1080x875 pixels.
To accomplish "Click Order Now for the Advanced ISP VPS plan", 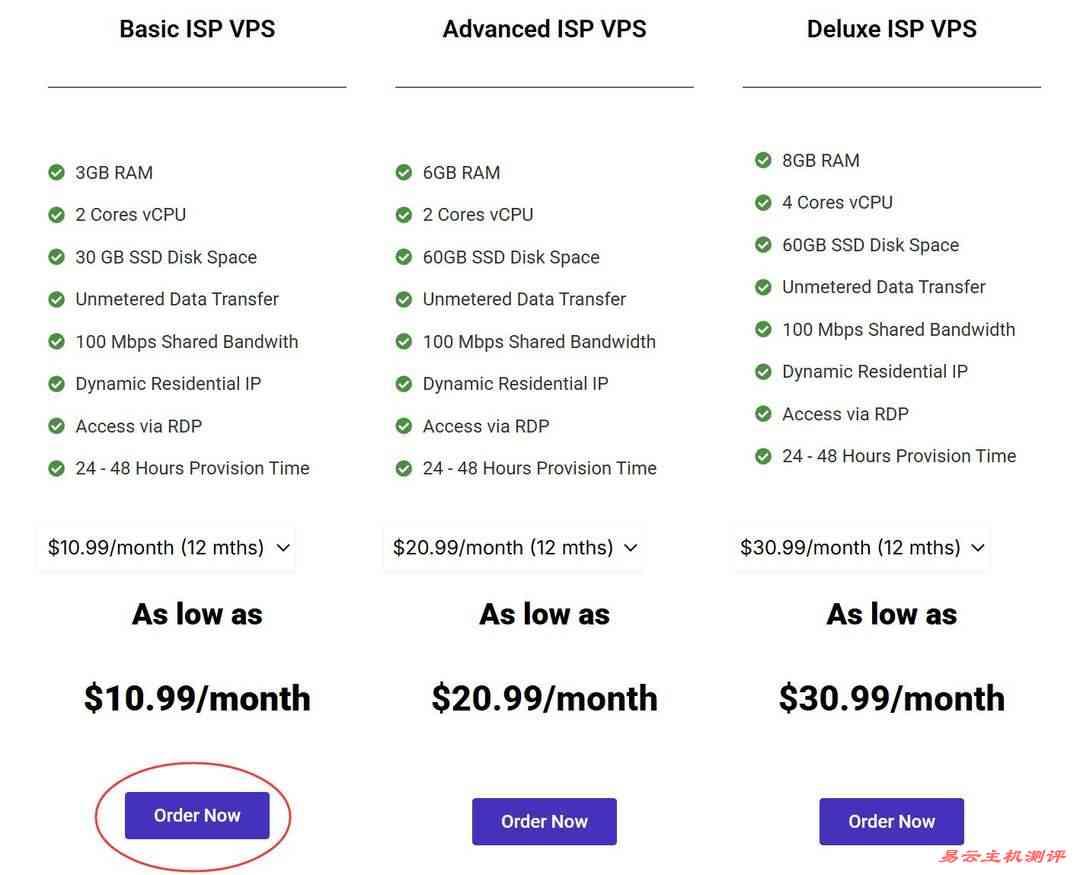I will [544, 821].
